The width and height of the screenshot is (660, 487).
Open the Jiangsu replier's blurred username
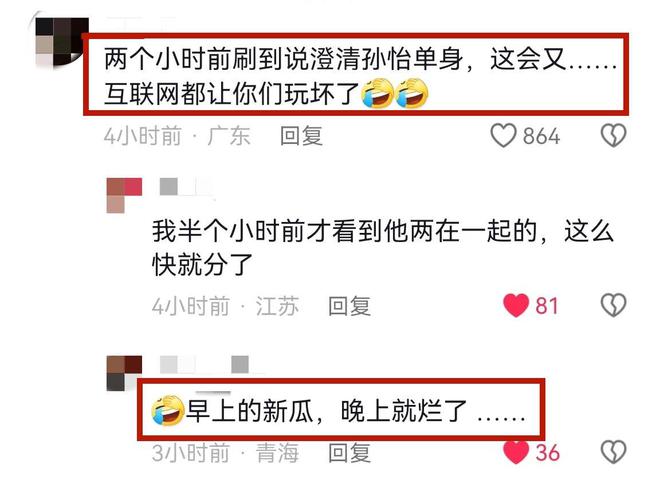click(186, 187)
